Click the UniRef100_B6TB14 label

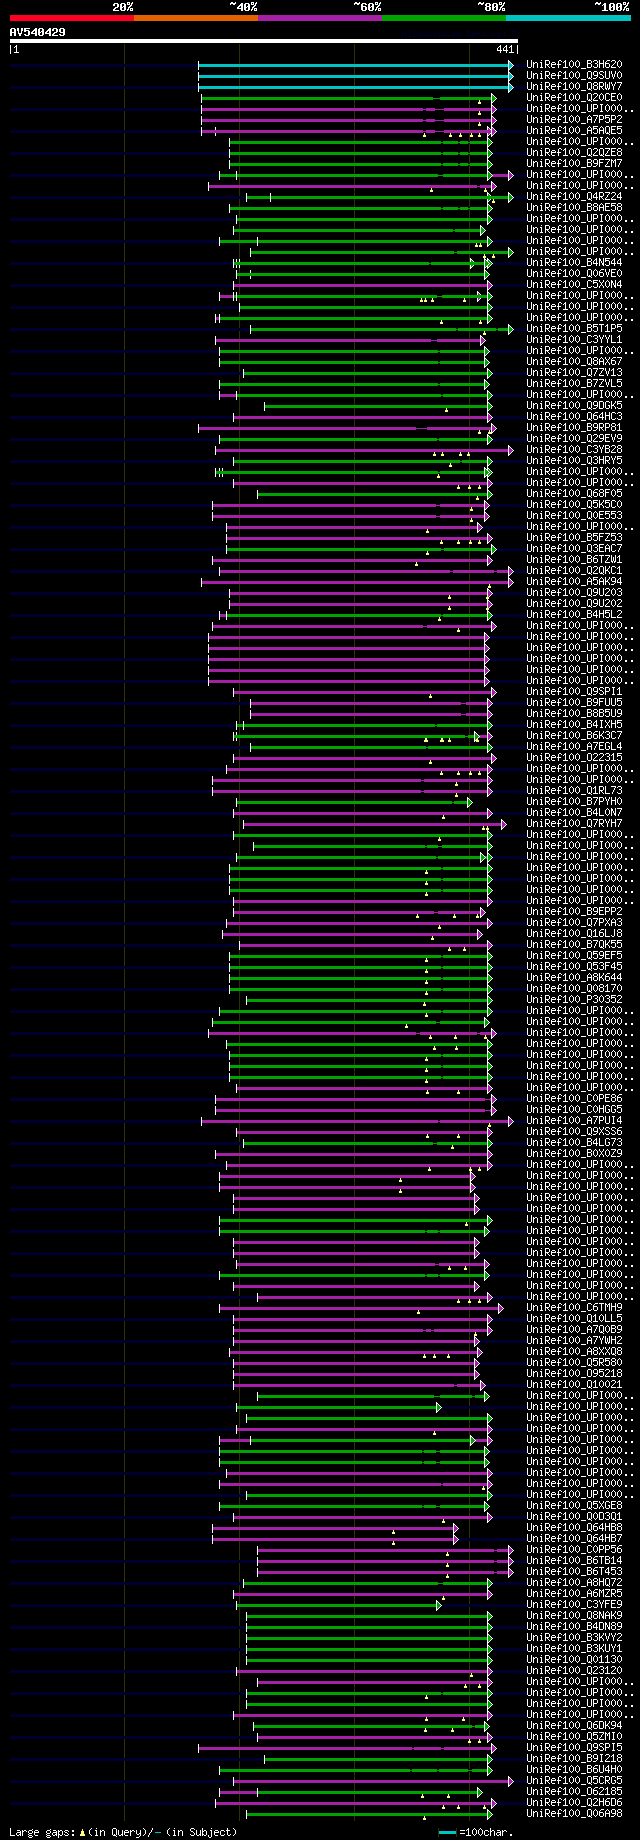574,1561
